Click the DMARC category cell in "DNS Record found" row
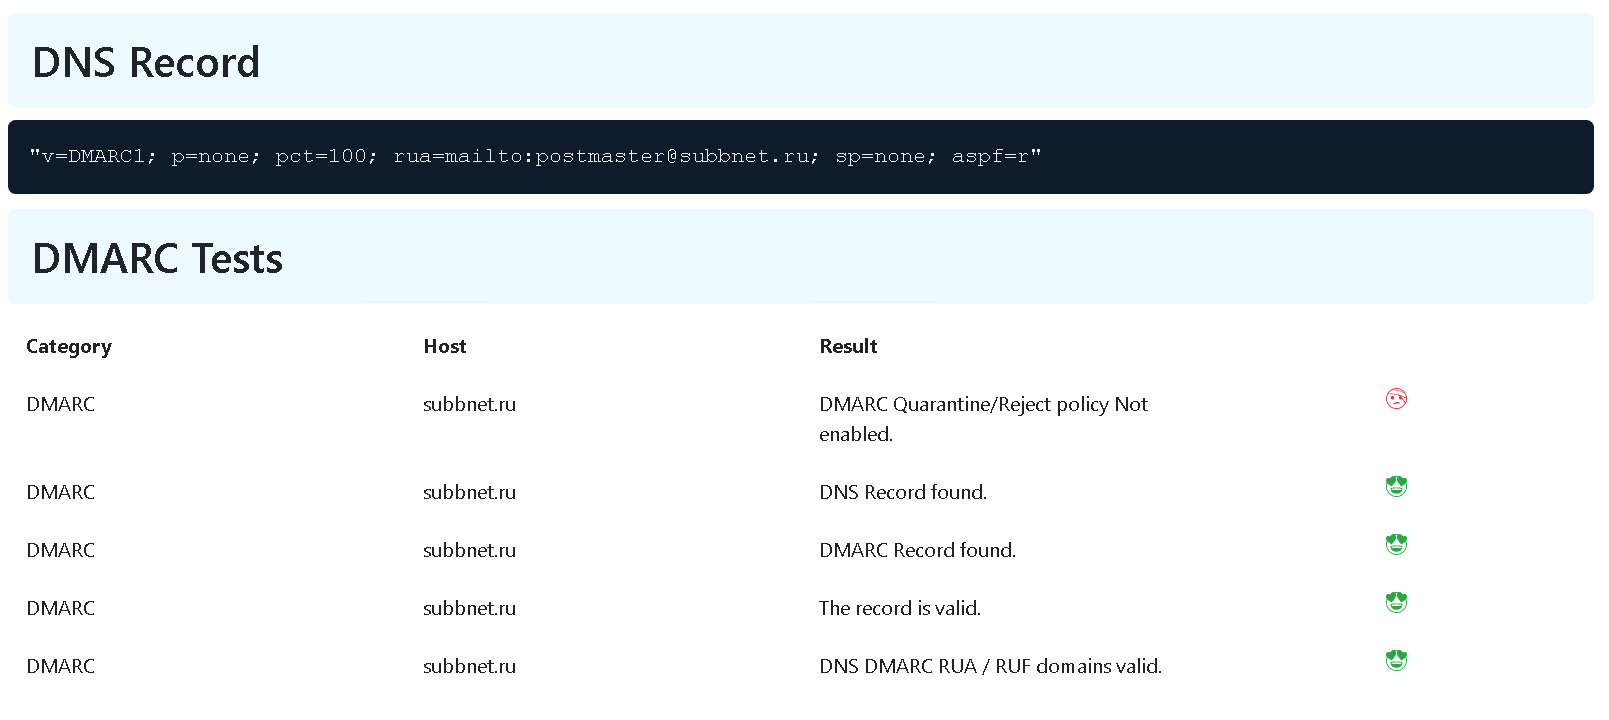Screen dimensions: 1609x720 [x=60, y=492]
